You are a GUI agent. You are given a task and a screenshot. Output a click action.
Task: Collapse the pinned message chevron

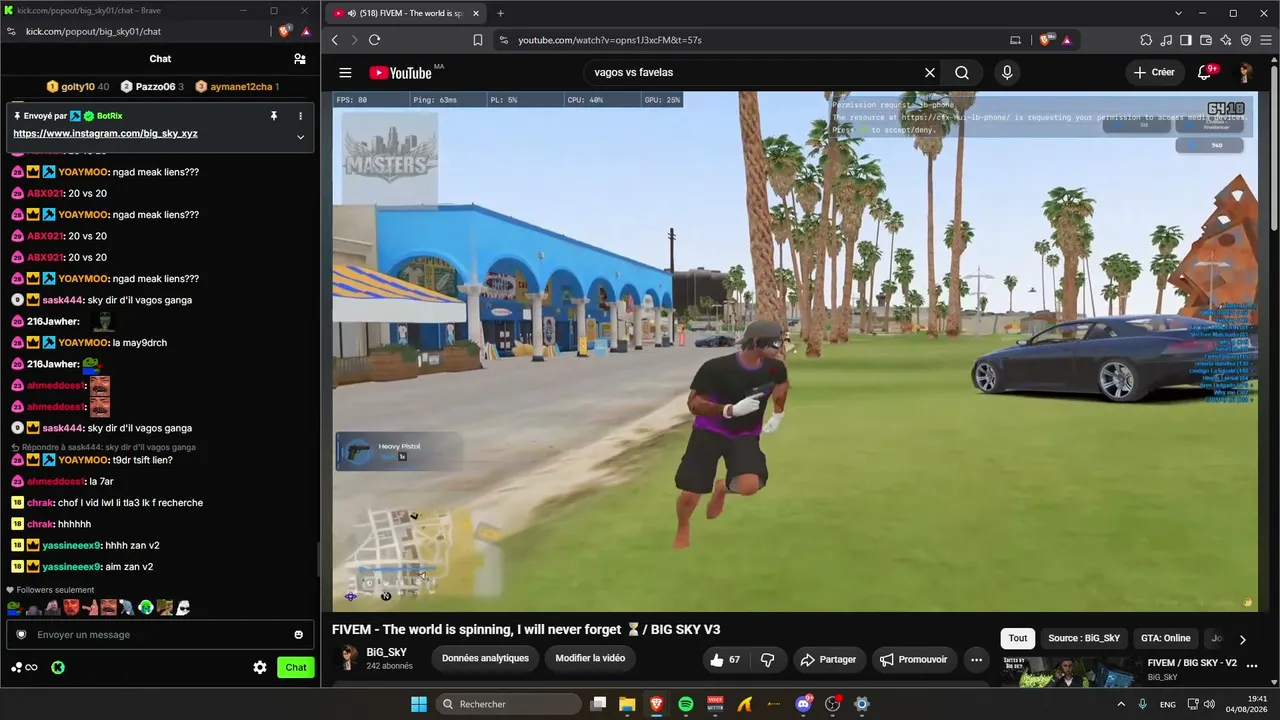[300, 137]
